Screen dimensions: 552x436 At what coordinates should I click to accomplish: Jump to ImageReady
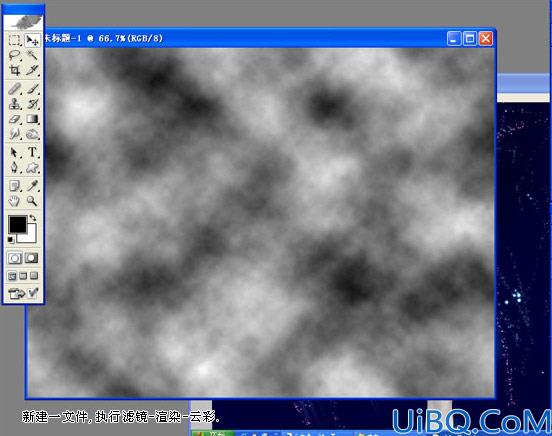click(x=17, y=293)
